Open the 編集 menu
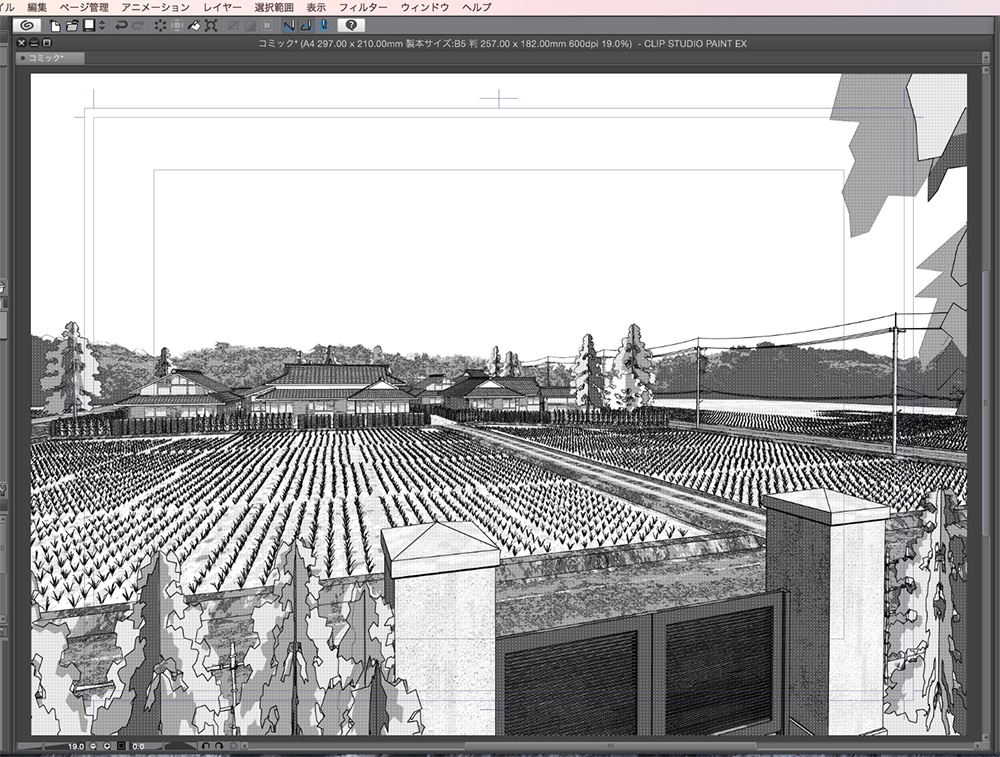 (x=37, y=7)
